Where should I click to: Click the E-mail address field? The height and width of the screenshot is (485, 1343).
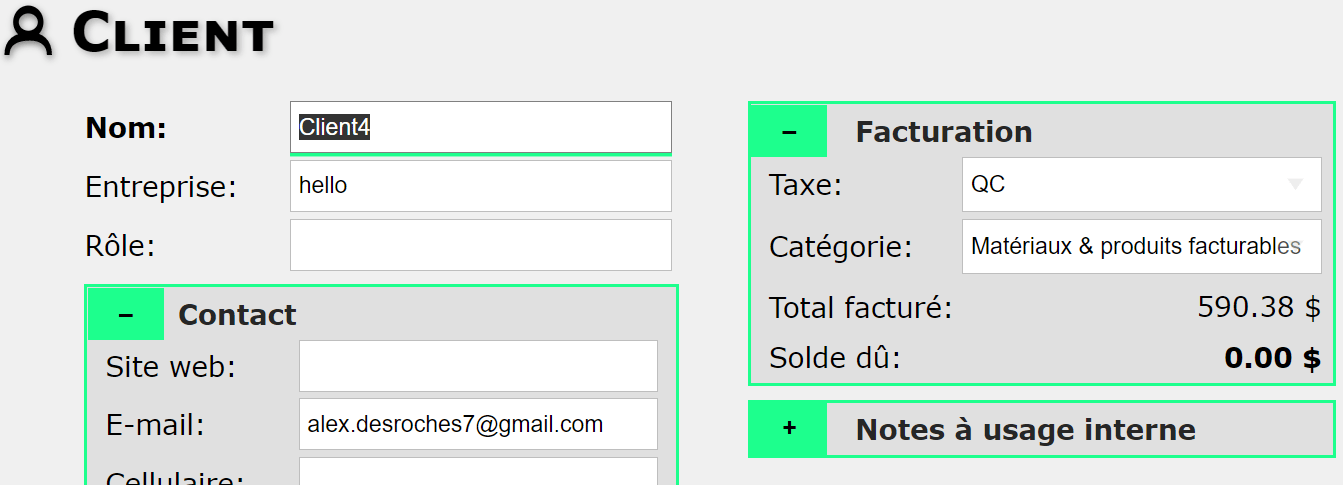[478, 424]
